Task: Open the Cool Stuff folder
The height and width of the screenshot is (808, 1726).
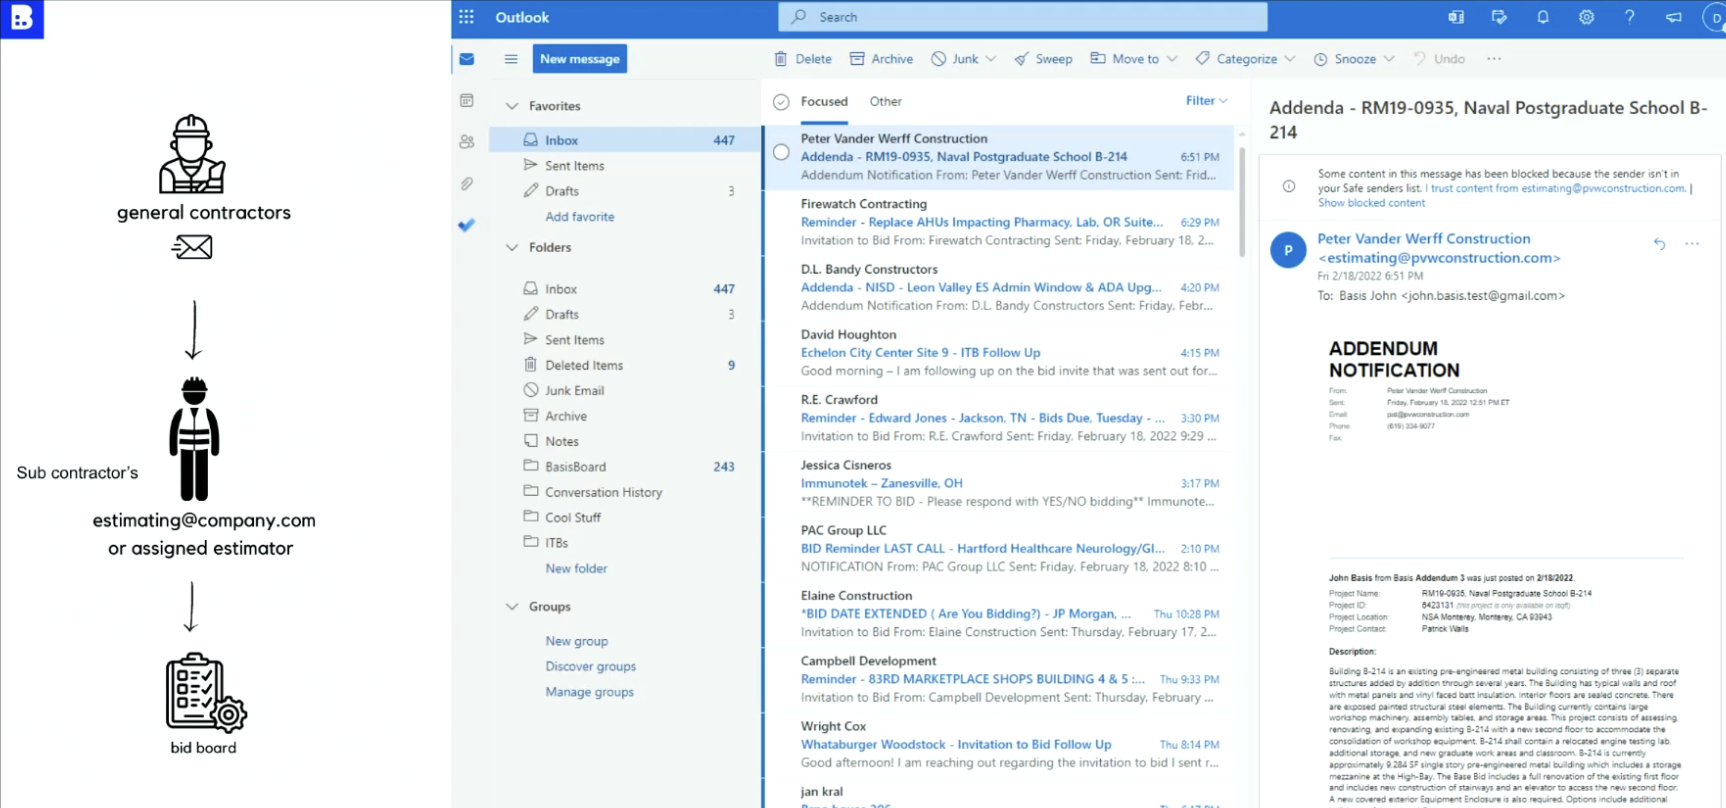Action: pyautogui.click(x=625, y=518)
